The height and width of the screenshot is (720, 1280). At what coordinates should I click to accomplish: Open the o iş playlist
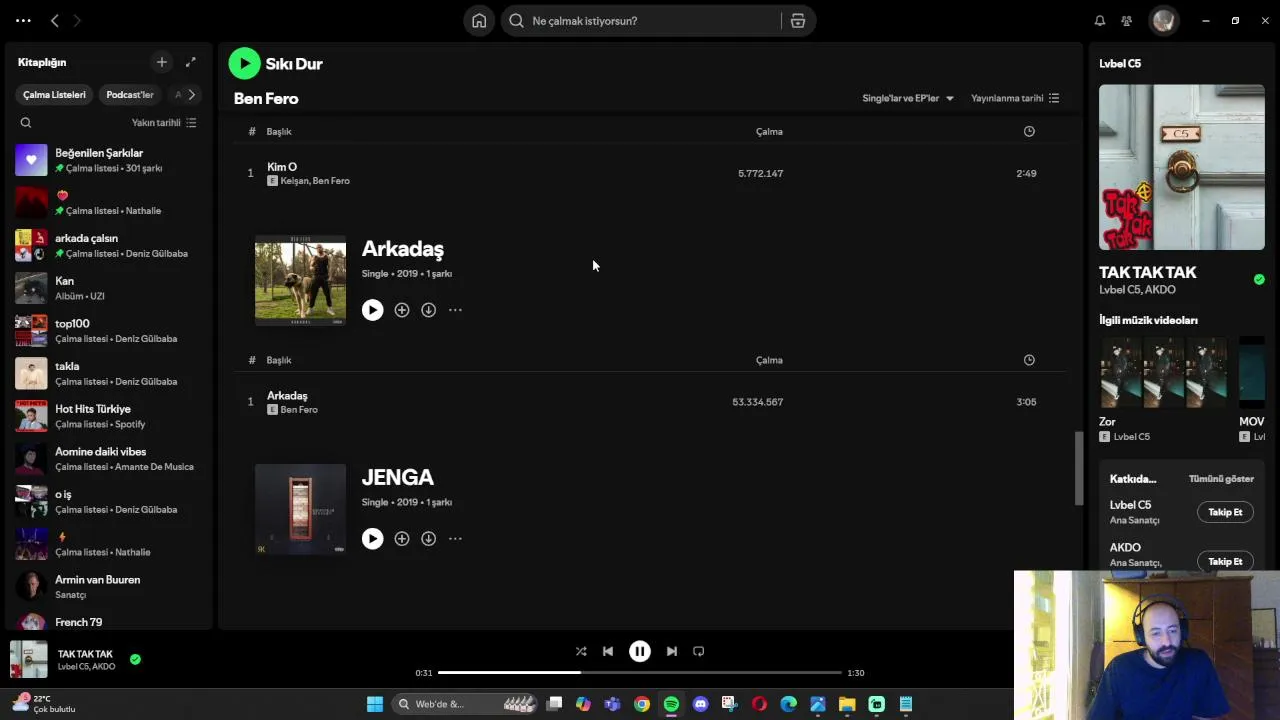(x=108, y=502)
